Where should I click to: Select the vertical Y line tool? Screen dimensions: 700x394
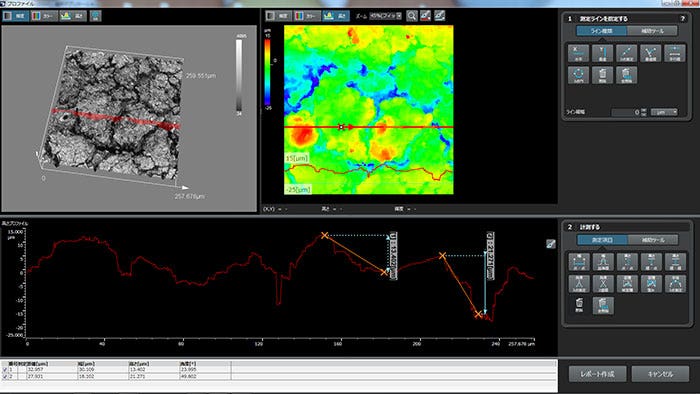click(602, 53)
